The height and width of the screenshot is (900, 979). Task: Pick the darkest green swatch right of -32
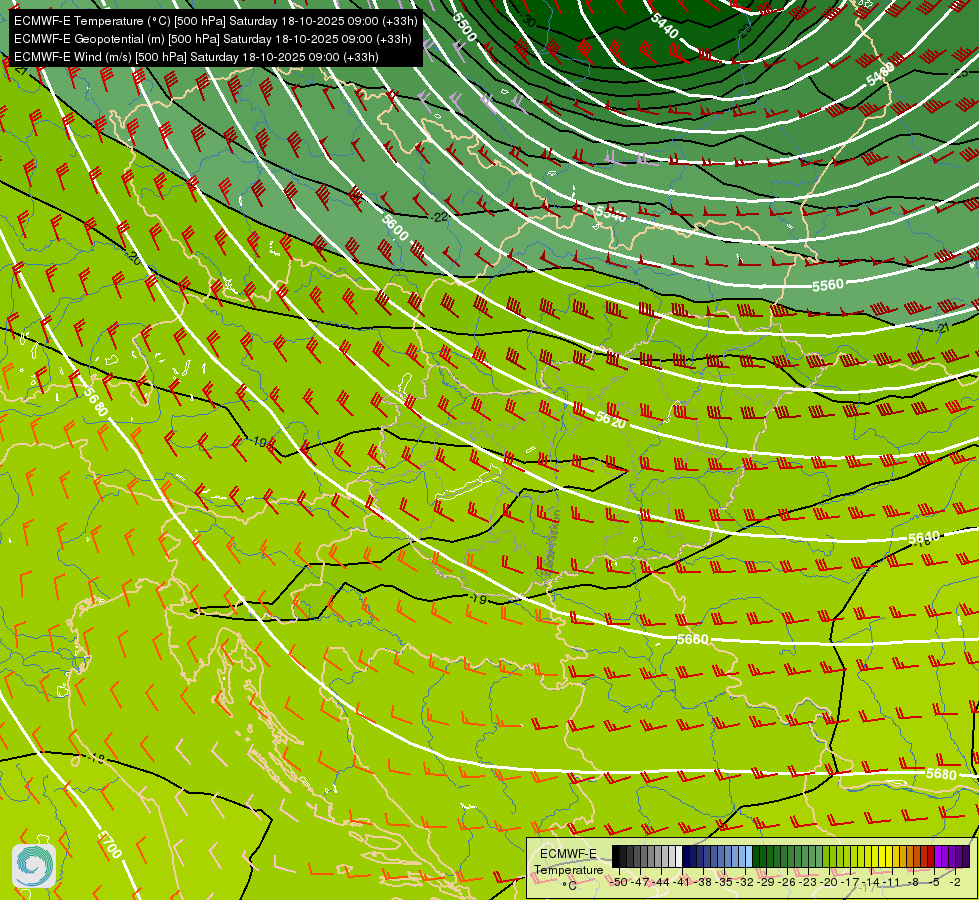[755, 856]
